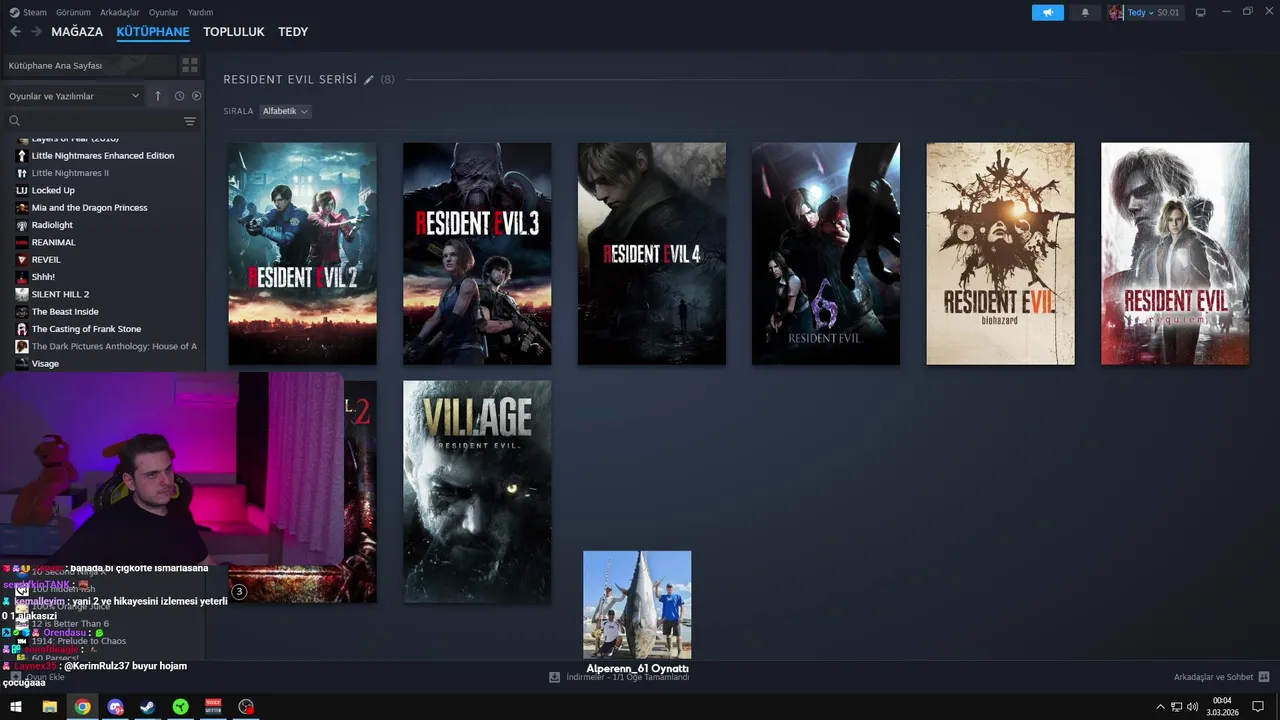Screen dimensions: 1280x720
Task: Open the Yardım menu
Action: [200, 12]
